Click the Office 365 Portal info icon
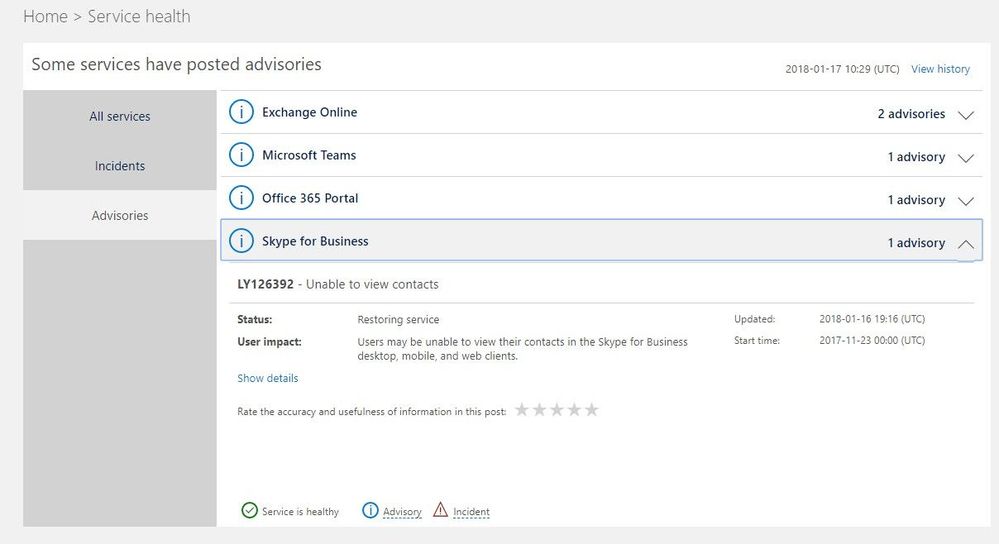The image size is (999, 544). coord(241,199)
